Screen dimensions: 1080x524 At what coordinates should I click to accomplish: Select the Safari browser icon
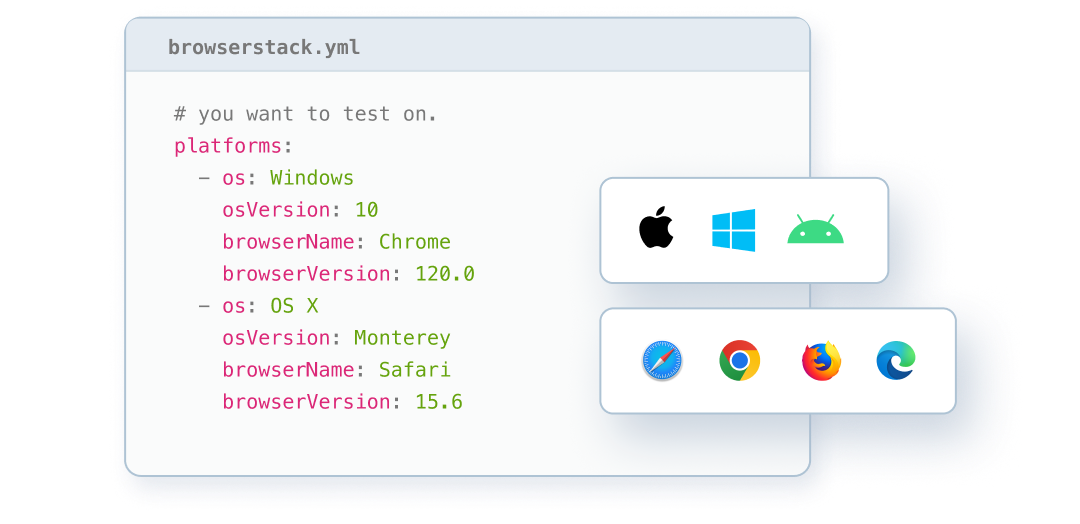(662, 360)
